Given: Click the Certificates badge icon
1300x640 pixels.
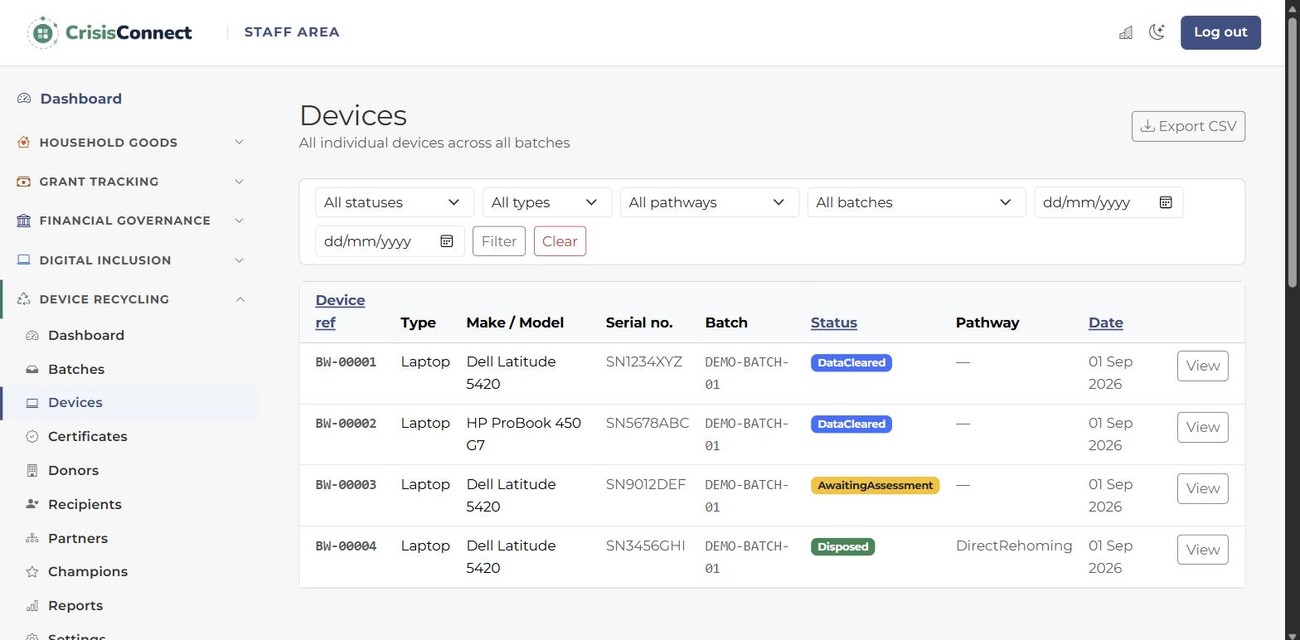Looking at the screenshot, I should click(32, 437).
